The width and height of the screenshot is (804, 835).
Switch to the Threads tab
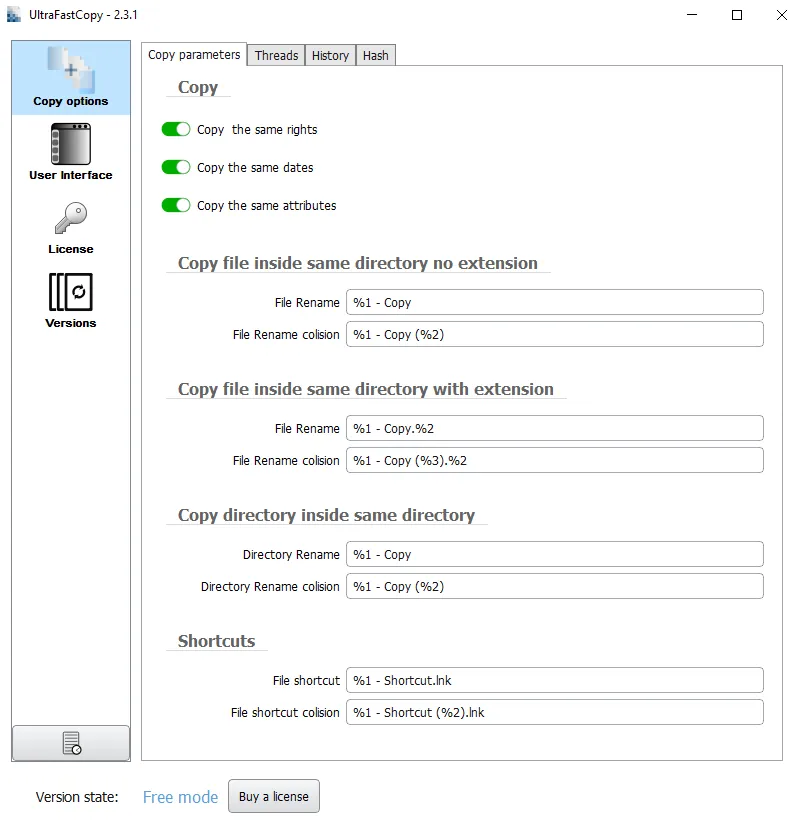[x=276, y=55]
